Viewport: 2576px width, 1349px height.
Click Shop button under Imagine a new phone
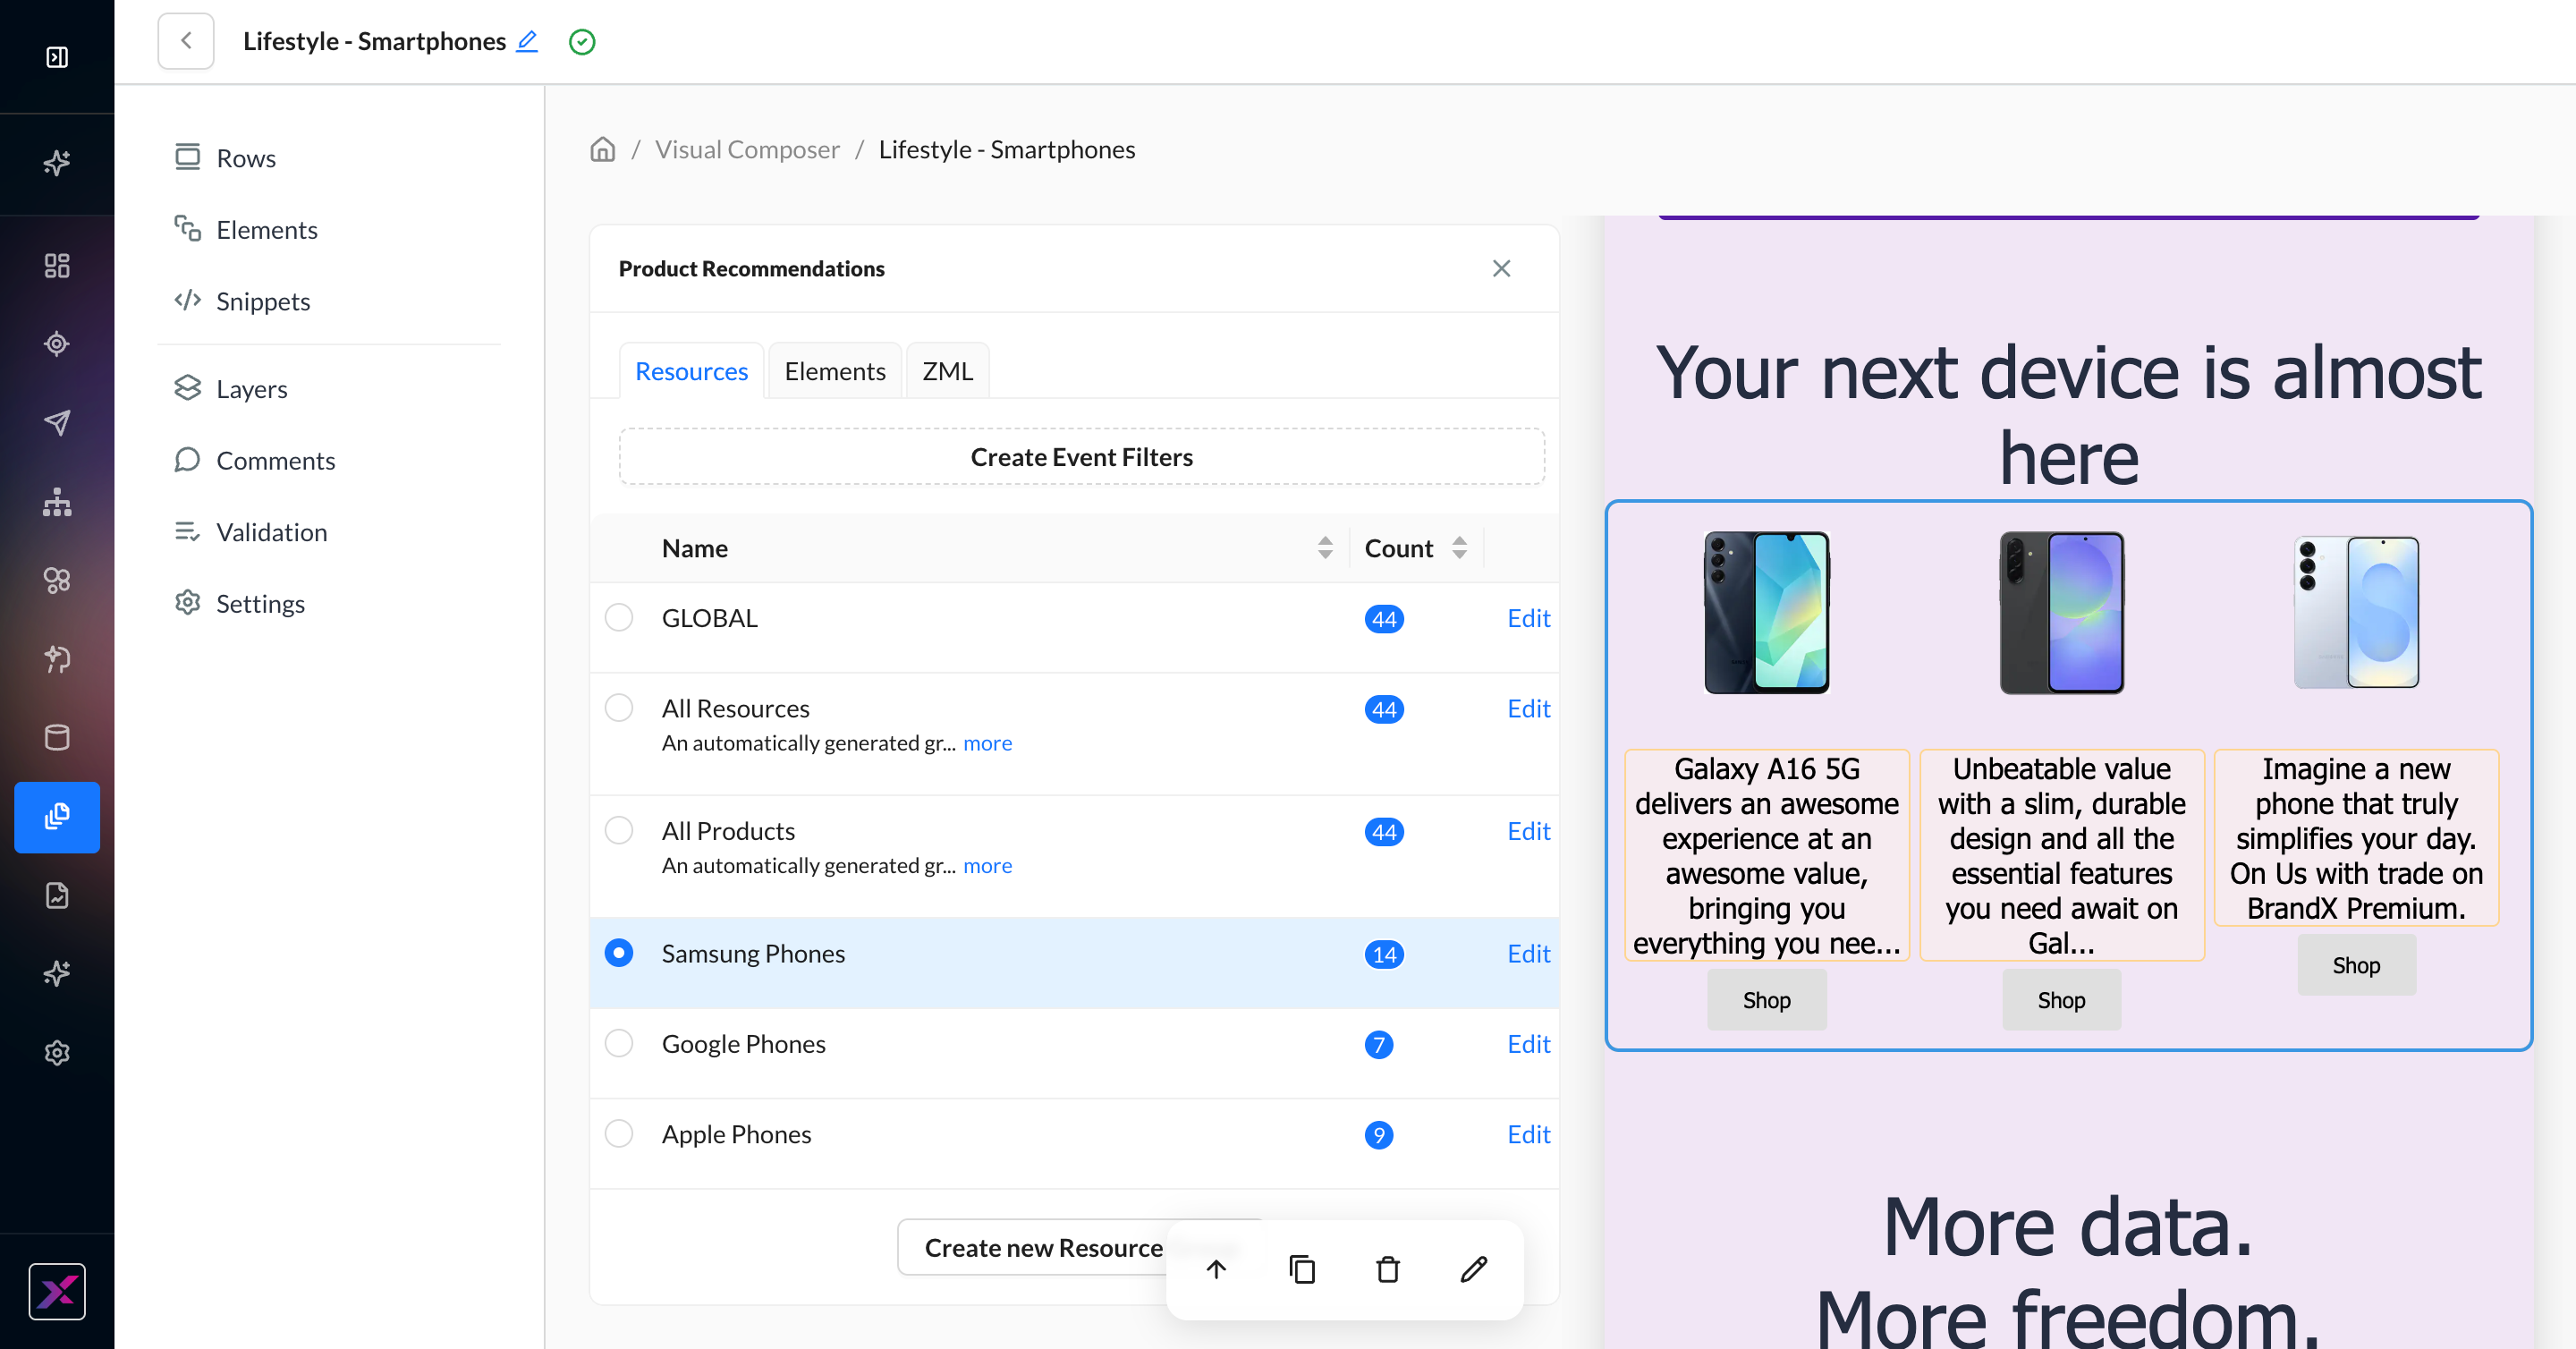point(2356,965)
